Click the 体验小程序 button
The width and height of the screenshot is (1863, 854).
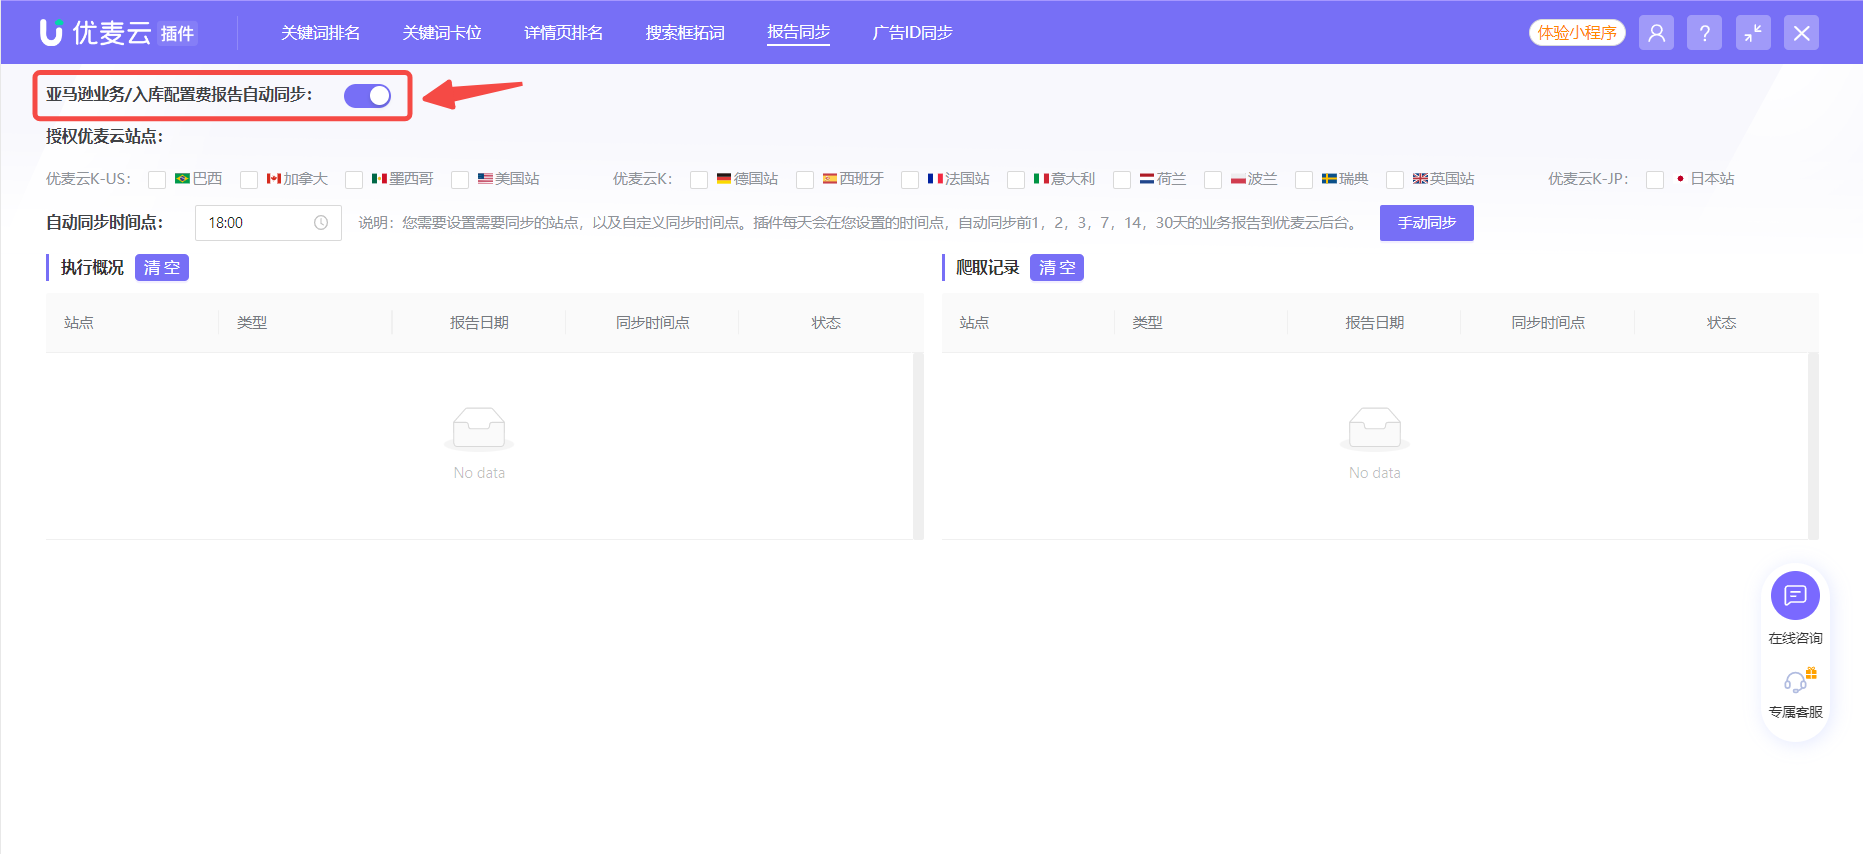point(1577,33)
